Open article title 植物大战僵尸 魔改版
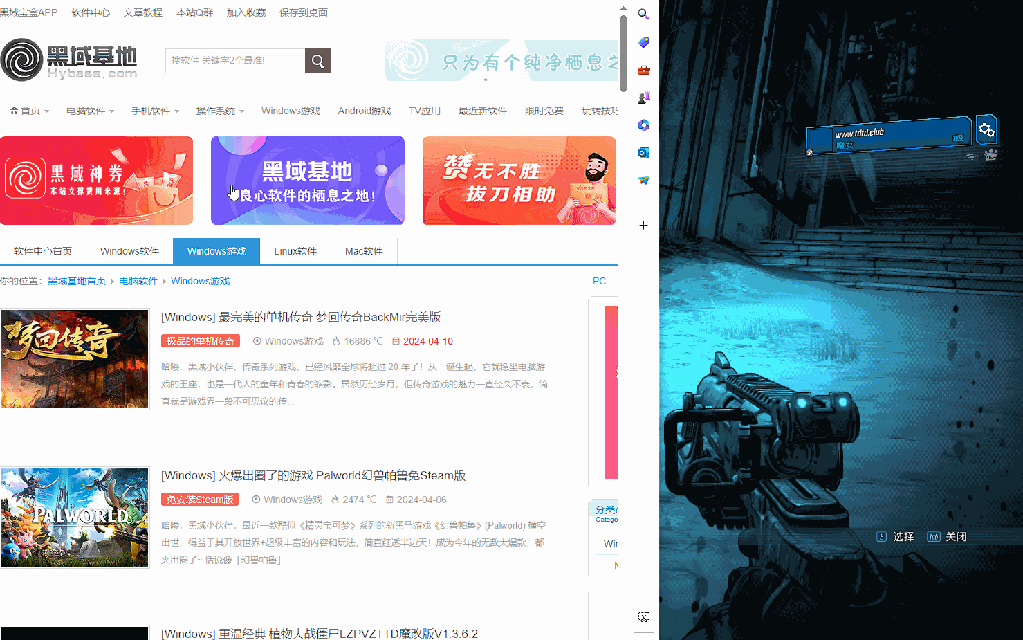Image resolution: width=1023 pixels, height=640 pixels. [x=319, y=633]
